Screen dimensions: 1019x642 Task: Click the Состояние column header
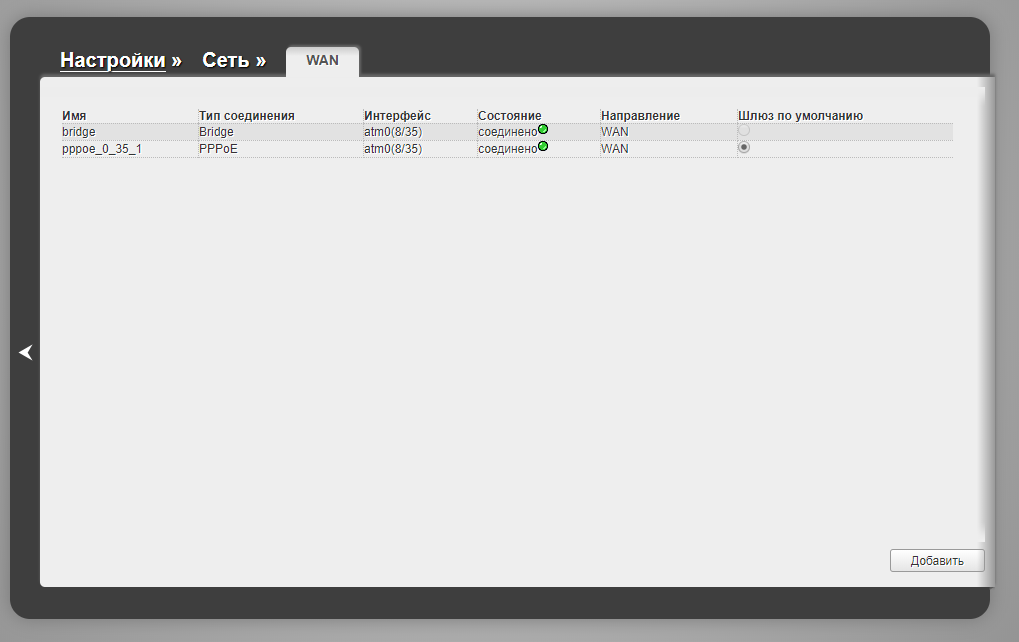(x=510, y=116)
